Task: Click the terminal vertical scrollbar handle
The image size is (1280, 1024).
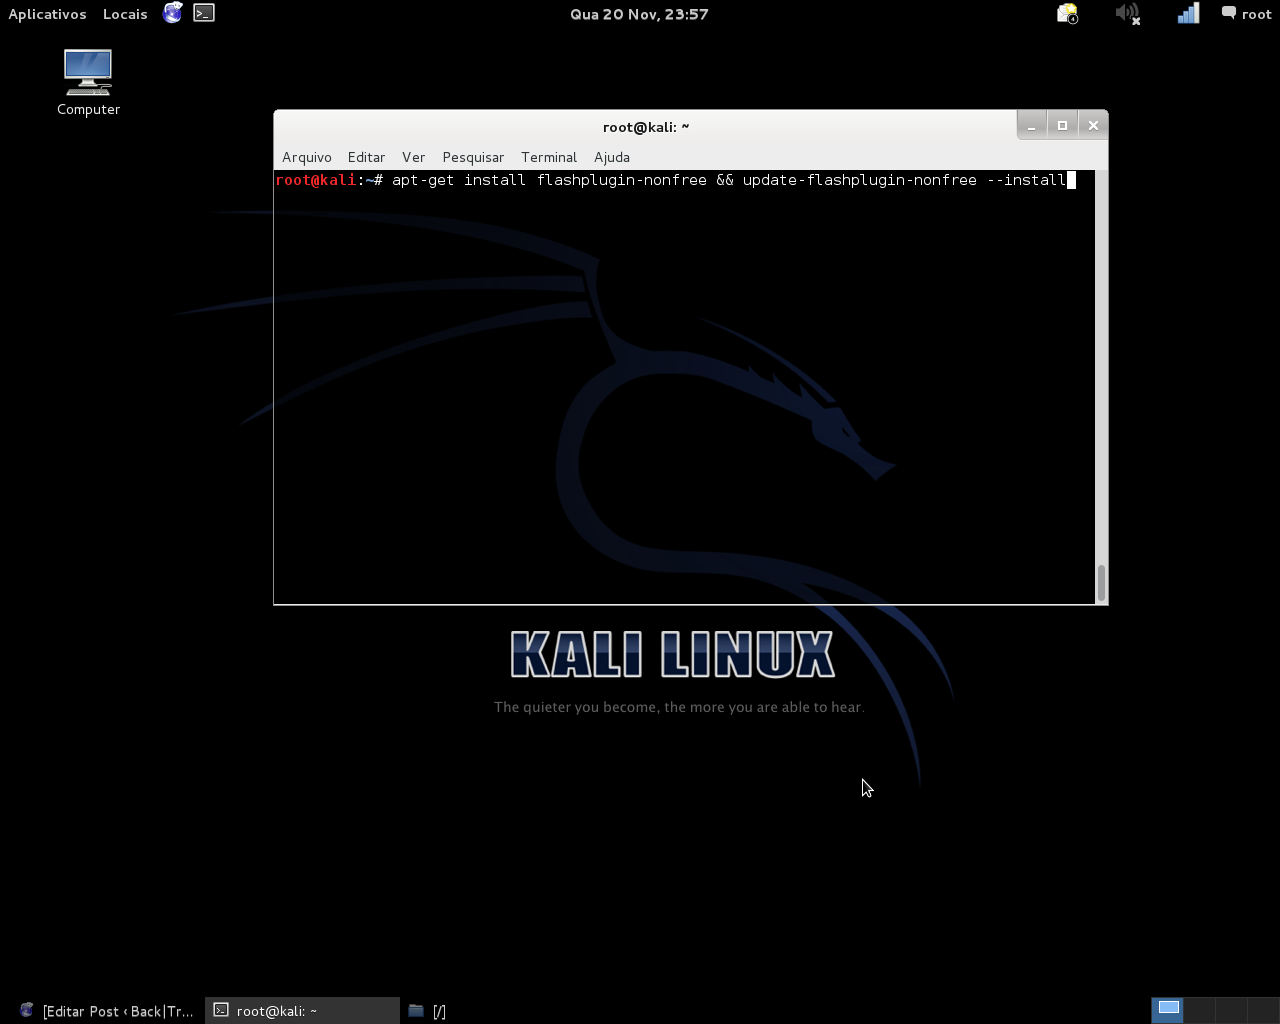Action: coord(1101,583)
